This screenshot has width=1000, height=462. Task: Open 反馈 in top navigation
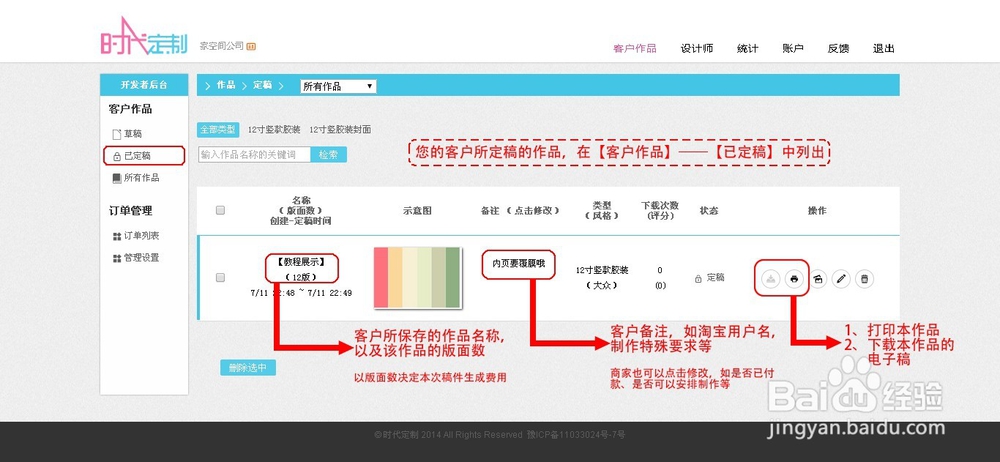(x=838, y=48)
